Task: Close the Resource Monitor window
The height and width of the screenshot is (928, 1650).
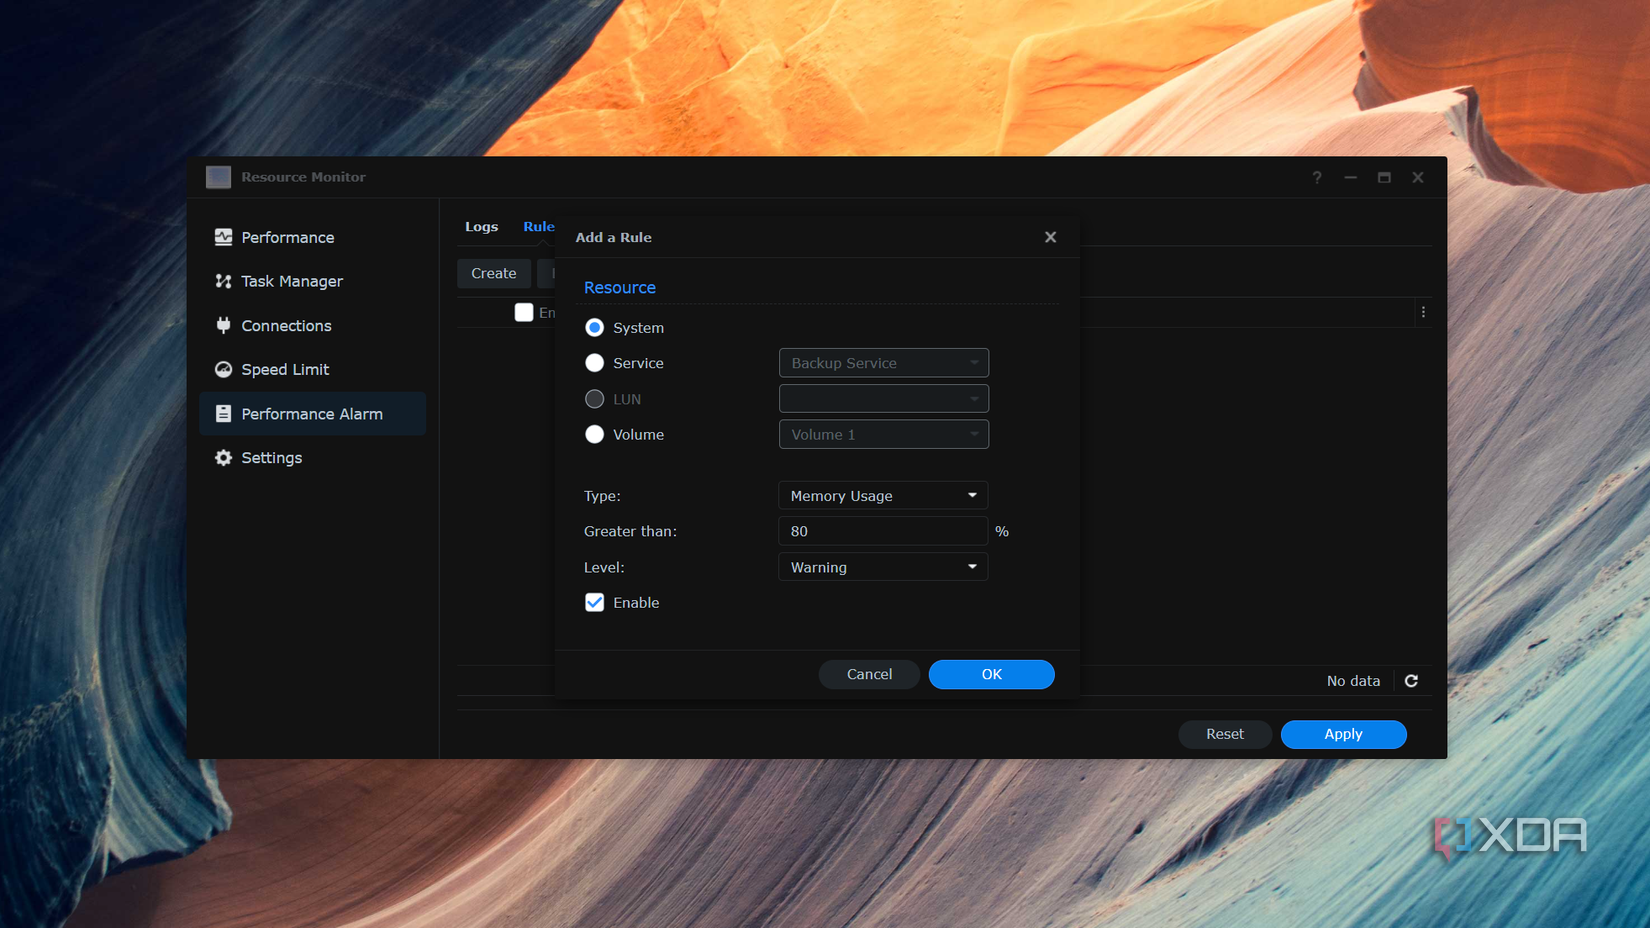Action: pos(1418,177)
